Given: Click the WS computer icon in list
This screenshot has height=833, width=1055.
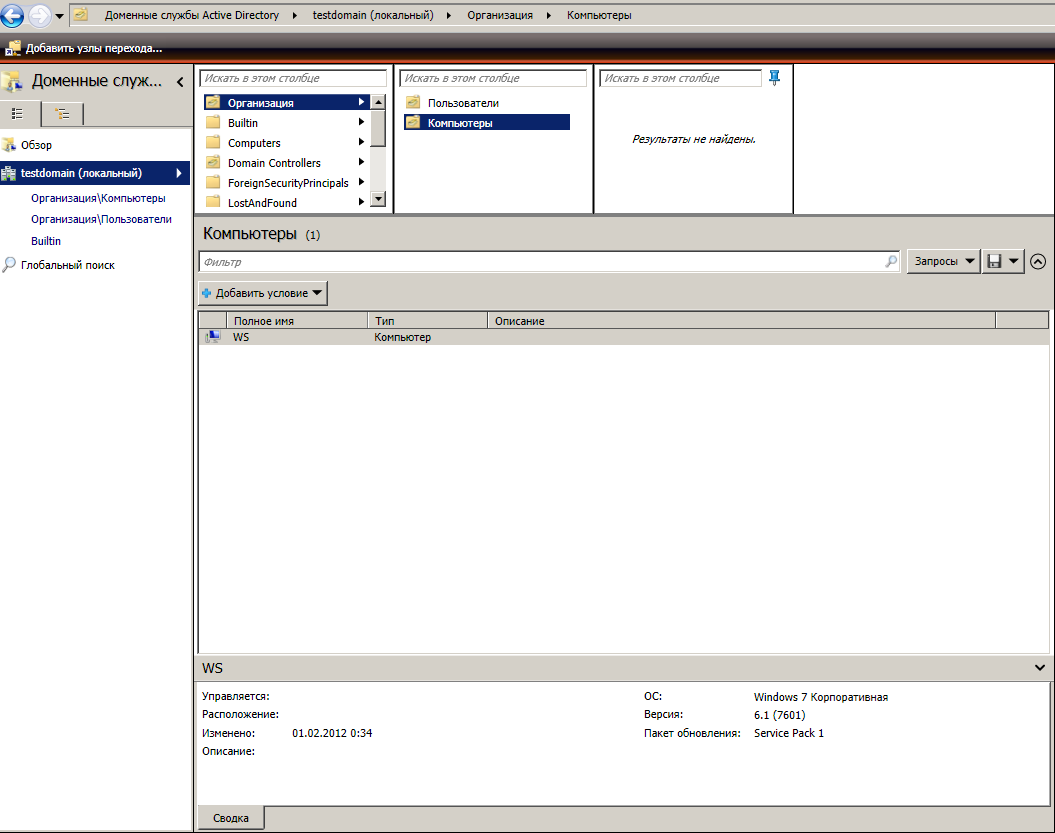Looking at the screenshot, I should tap(212, 338).
